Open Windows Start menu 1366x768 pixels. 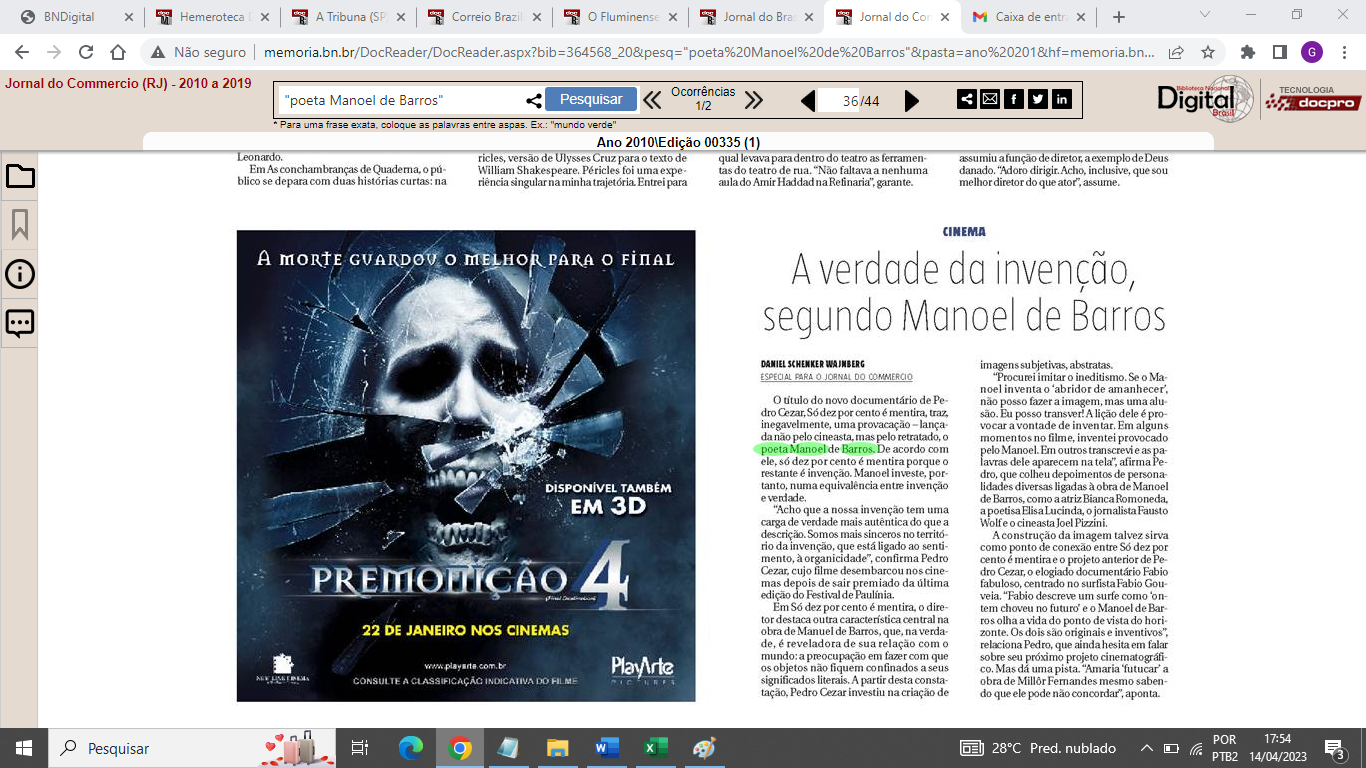(x=23, y=748)
